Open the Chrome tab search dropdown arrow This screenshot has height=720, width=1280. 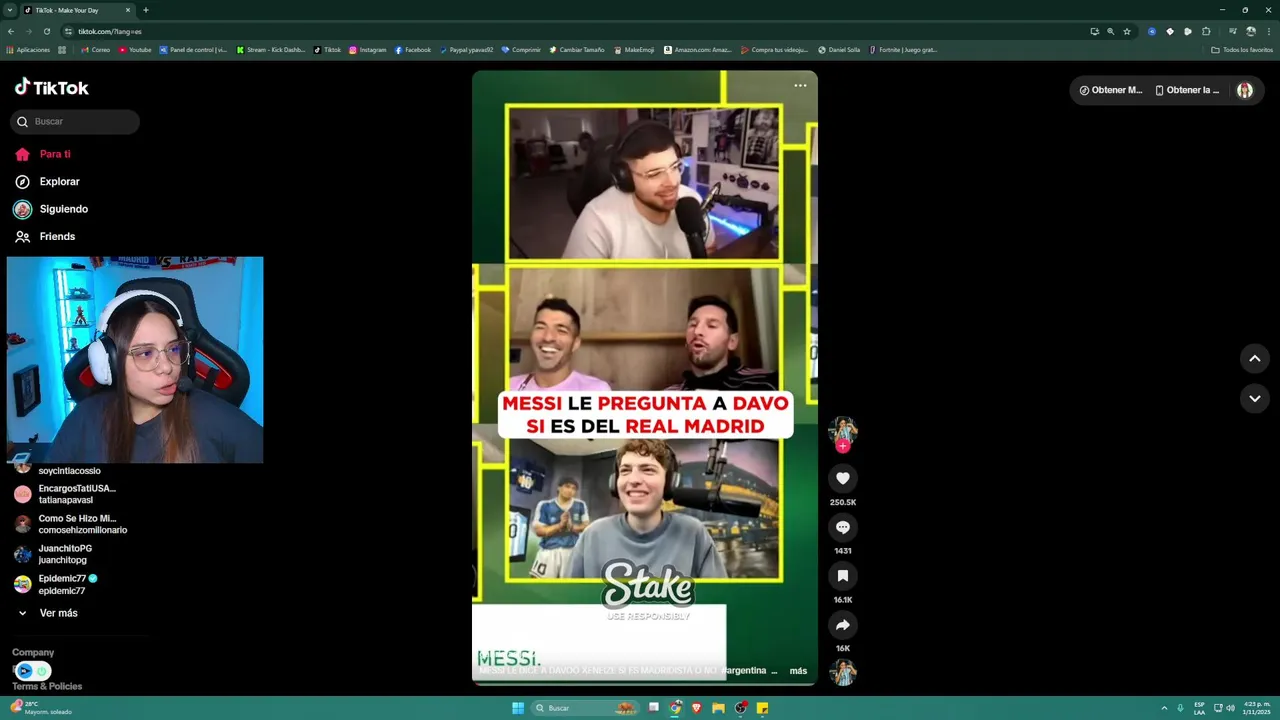click(9, 10)
